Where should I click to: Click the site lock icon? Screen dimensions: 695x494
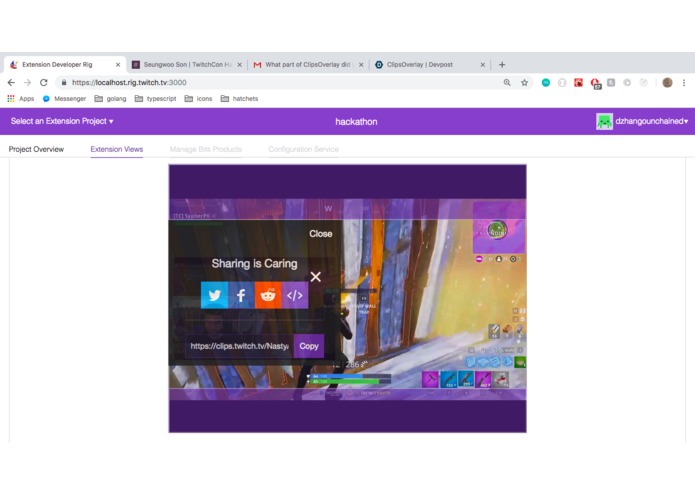(x=64, y=82)
